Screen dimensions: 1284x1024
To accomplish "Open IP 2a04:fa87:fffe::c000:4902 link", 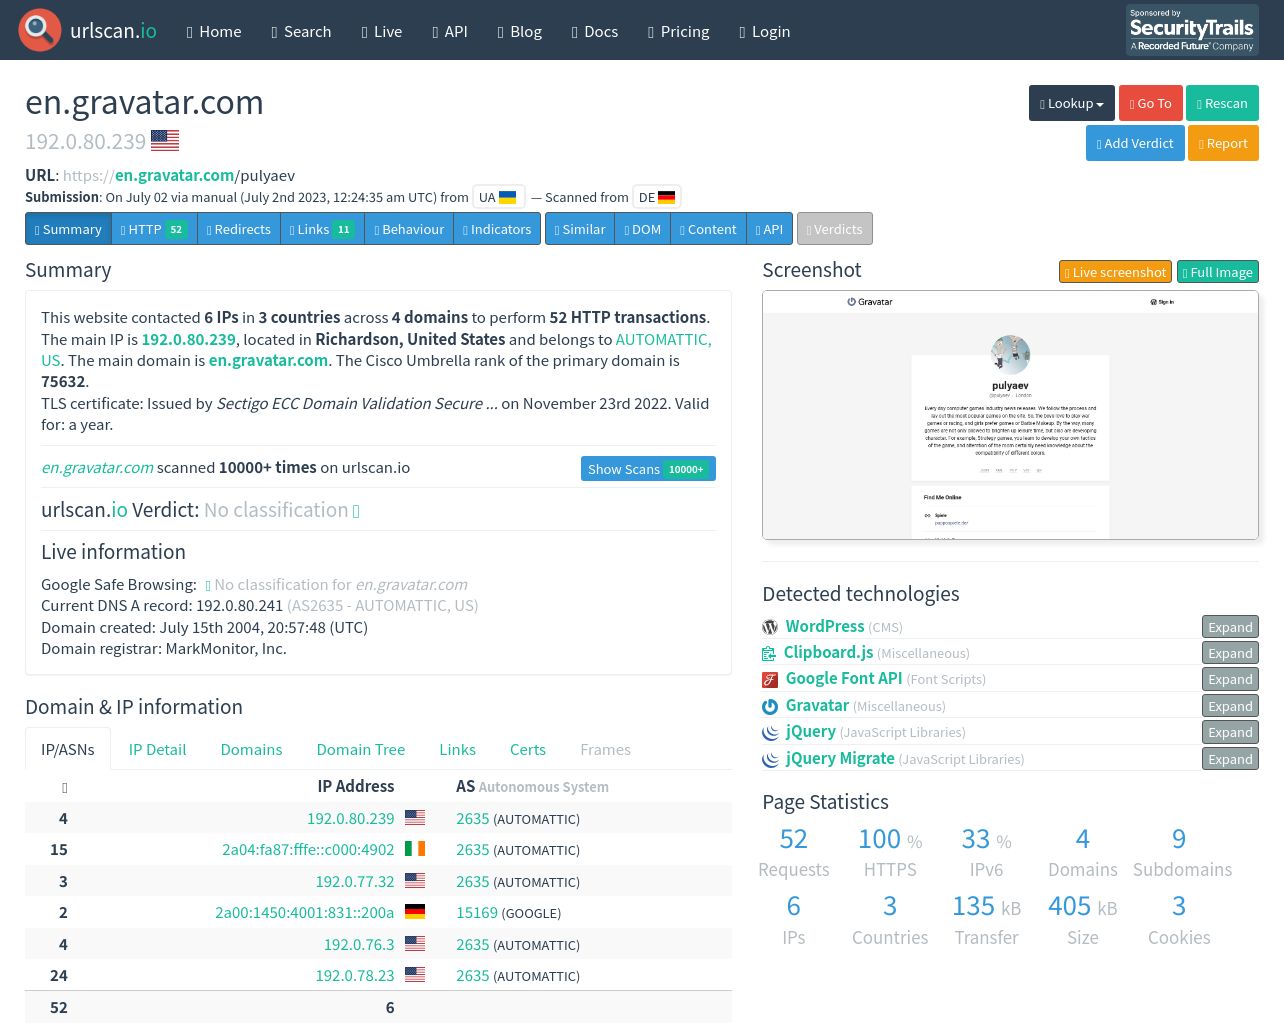I will 308,850.
